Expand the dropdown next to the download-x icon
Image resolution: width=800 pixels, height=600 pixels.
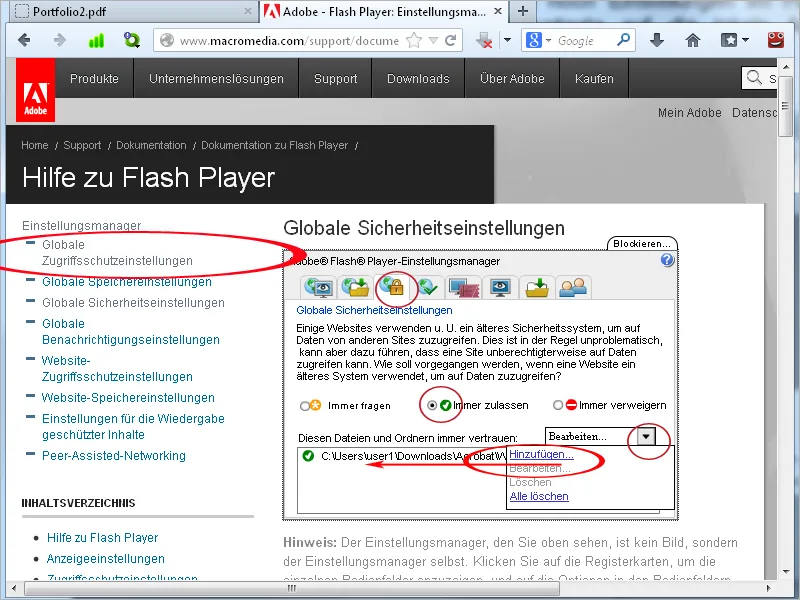click(x=507, y=40)
